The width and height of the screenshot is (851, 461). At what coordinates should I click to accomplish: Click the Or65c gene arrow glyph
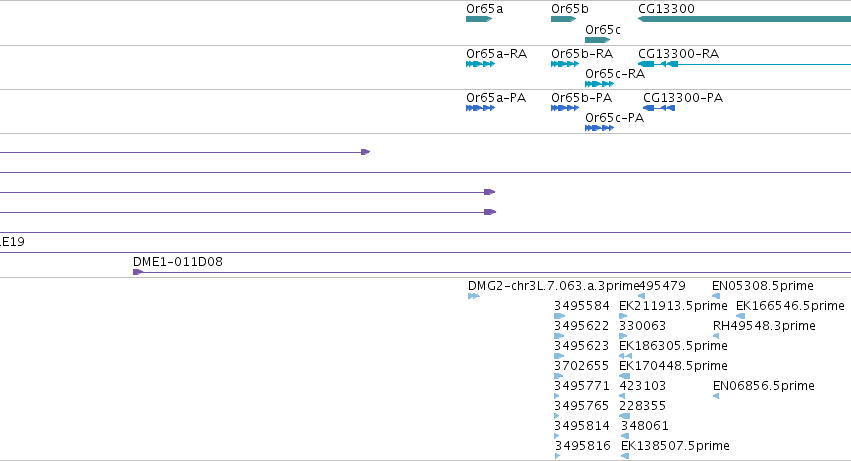pos(598,40)
